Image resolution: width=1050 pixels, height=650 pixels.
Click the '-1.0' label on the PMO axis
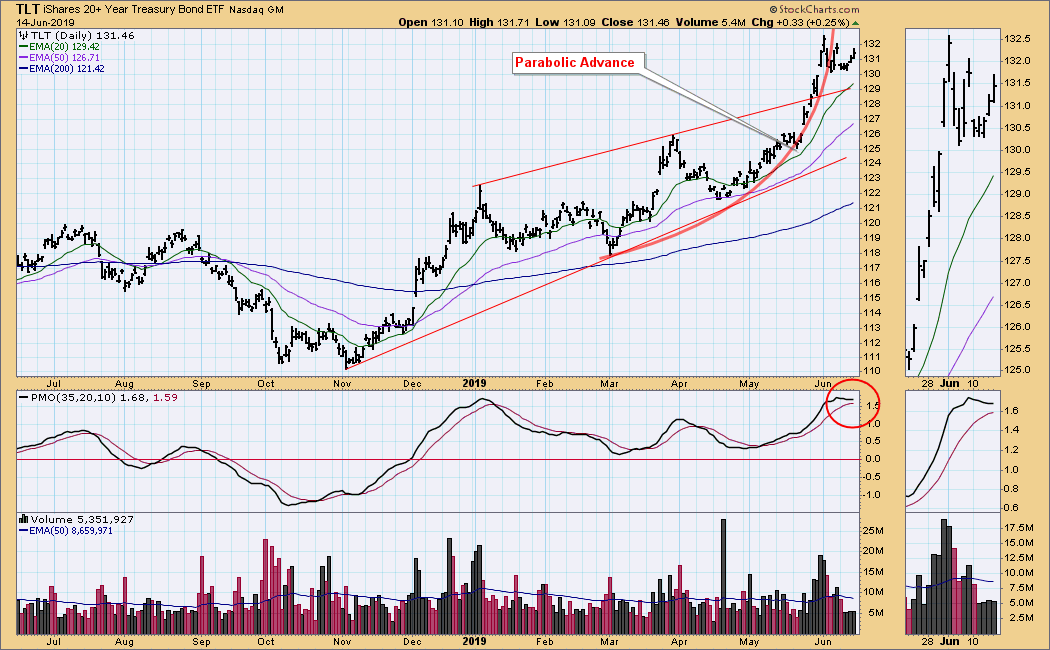871,495
